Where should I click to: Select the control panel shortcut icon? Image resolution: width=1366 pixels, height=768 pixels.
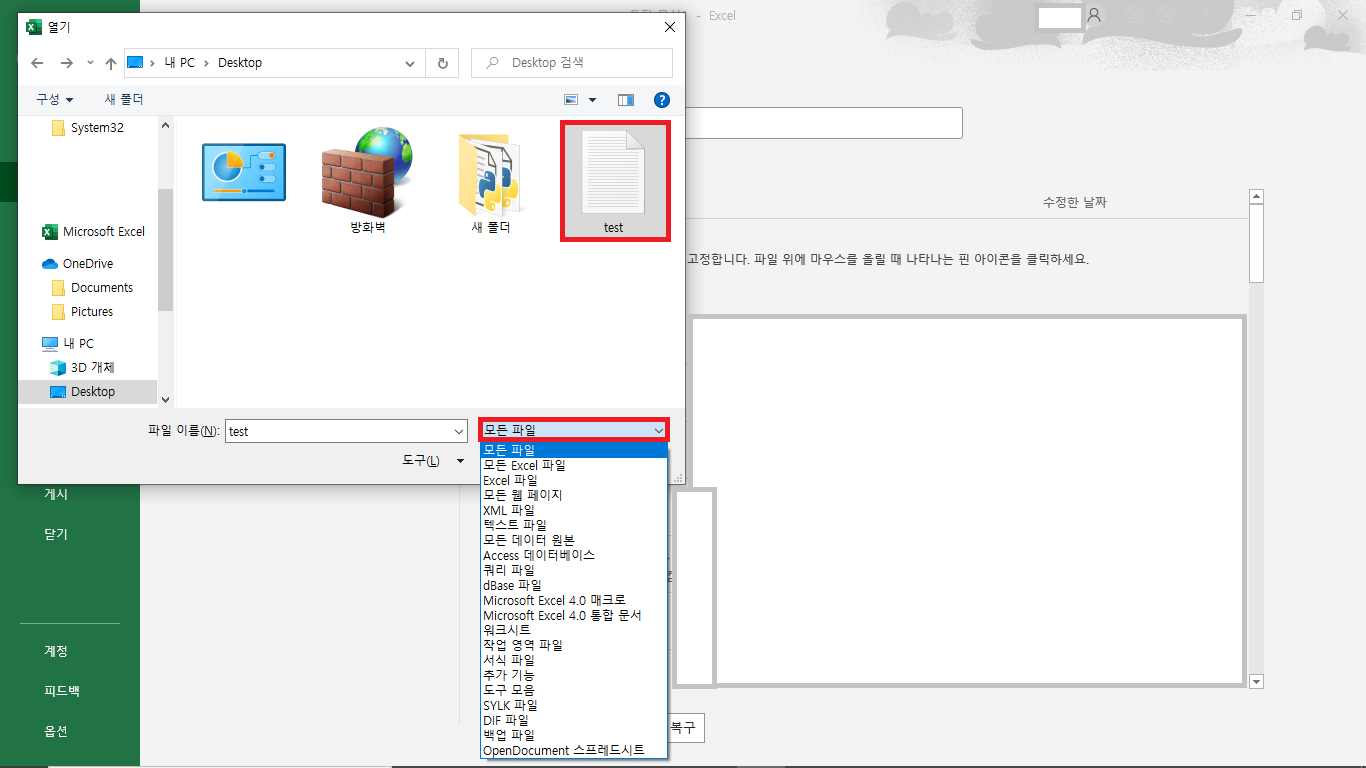pos(244,172)
